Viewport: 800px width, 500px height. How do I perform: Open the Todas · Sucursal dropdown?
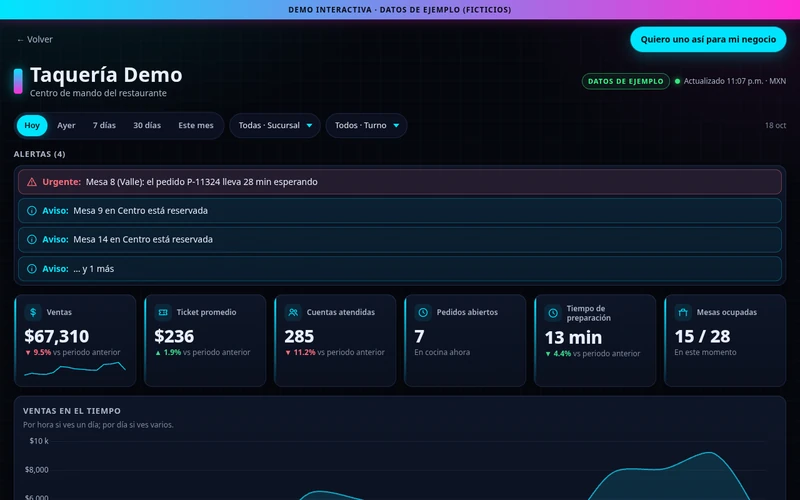275,126
